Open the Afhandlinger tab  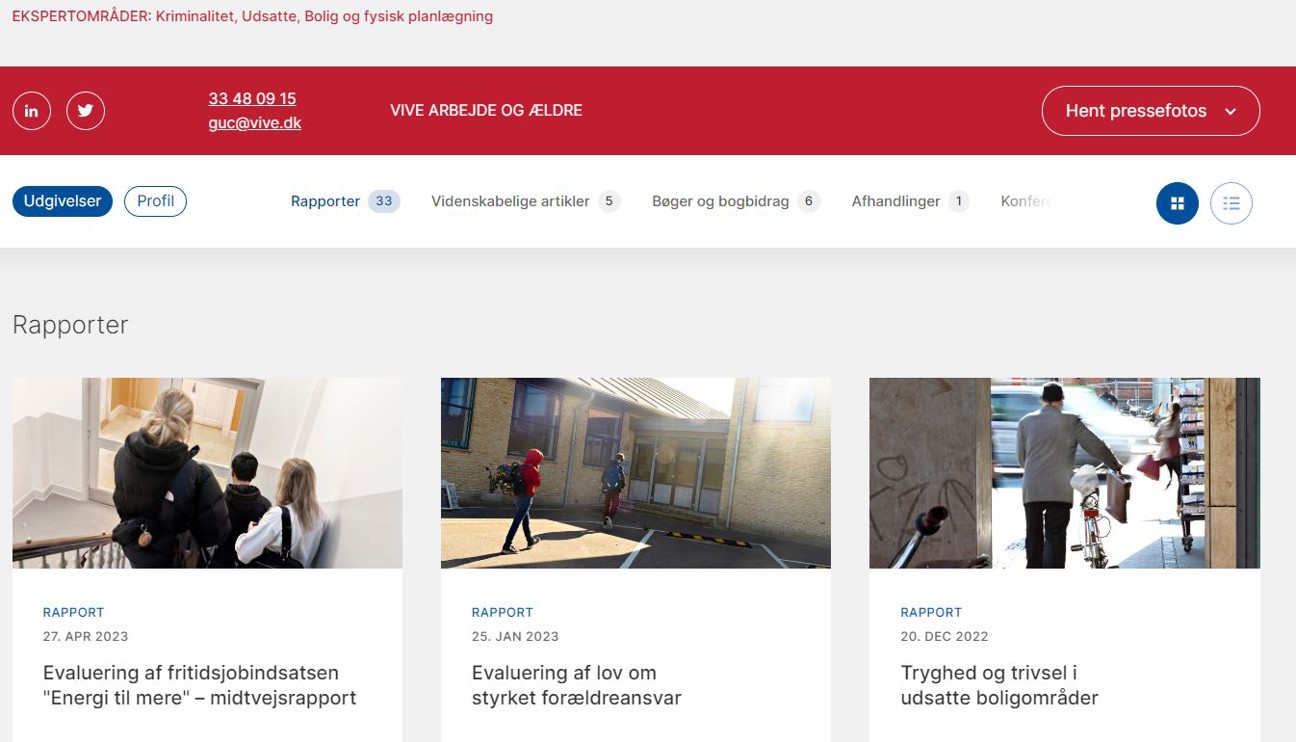tap(896, 201)
